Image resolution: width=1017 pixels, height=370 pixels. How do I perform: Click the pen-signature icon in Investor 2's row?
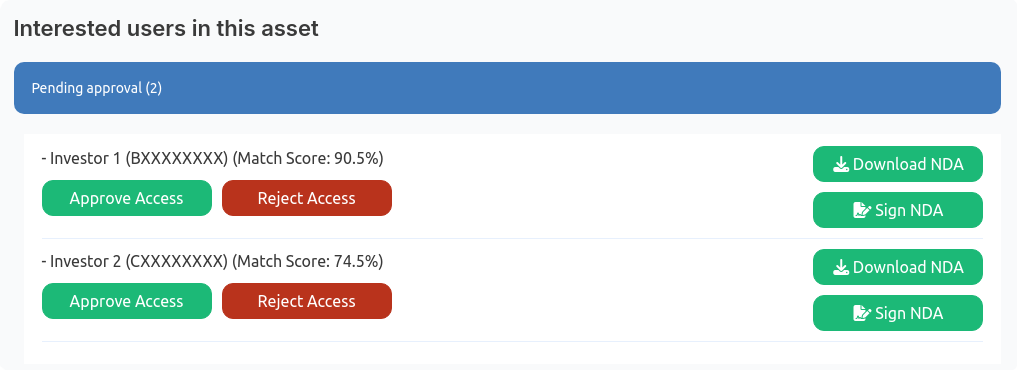[862, 313]
